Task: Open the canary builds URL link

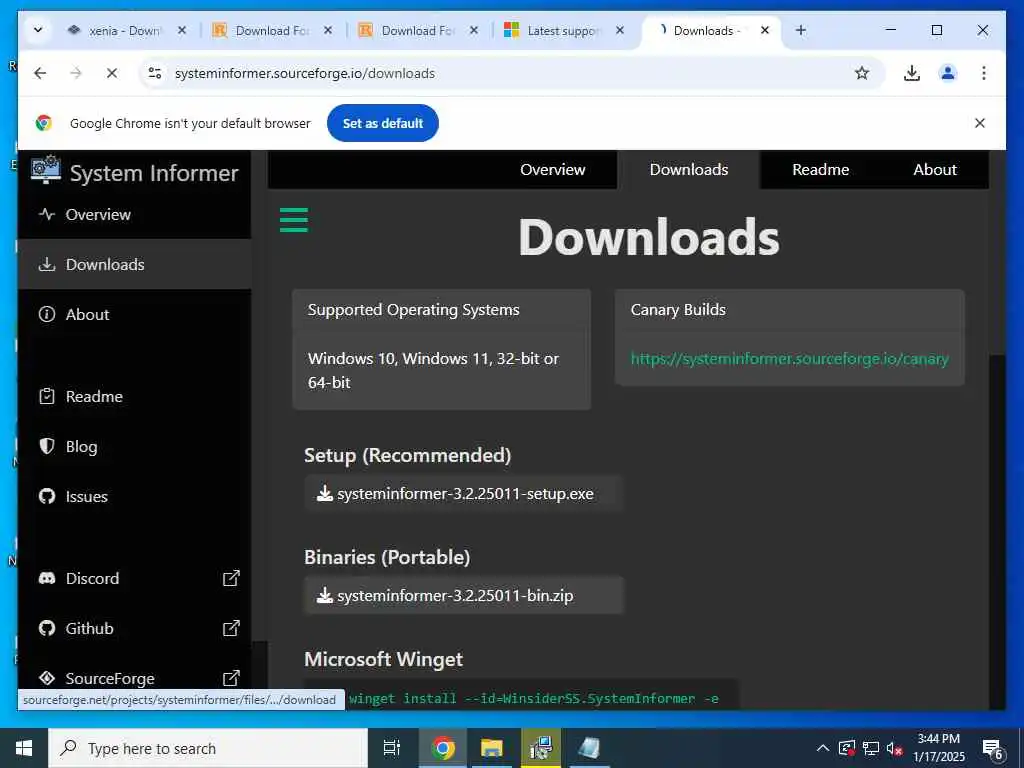Action: [x=789, y=359]
